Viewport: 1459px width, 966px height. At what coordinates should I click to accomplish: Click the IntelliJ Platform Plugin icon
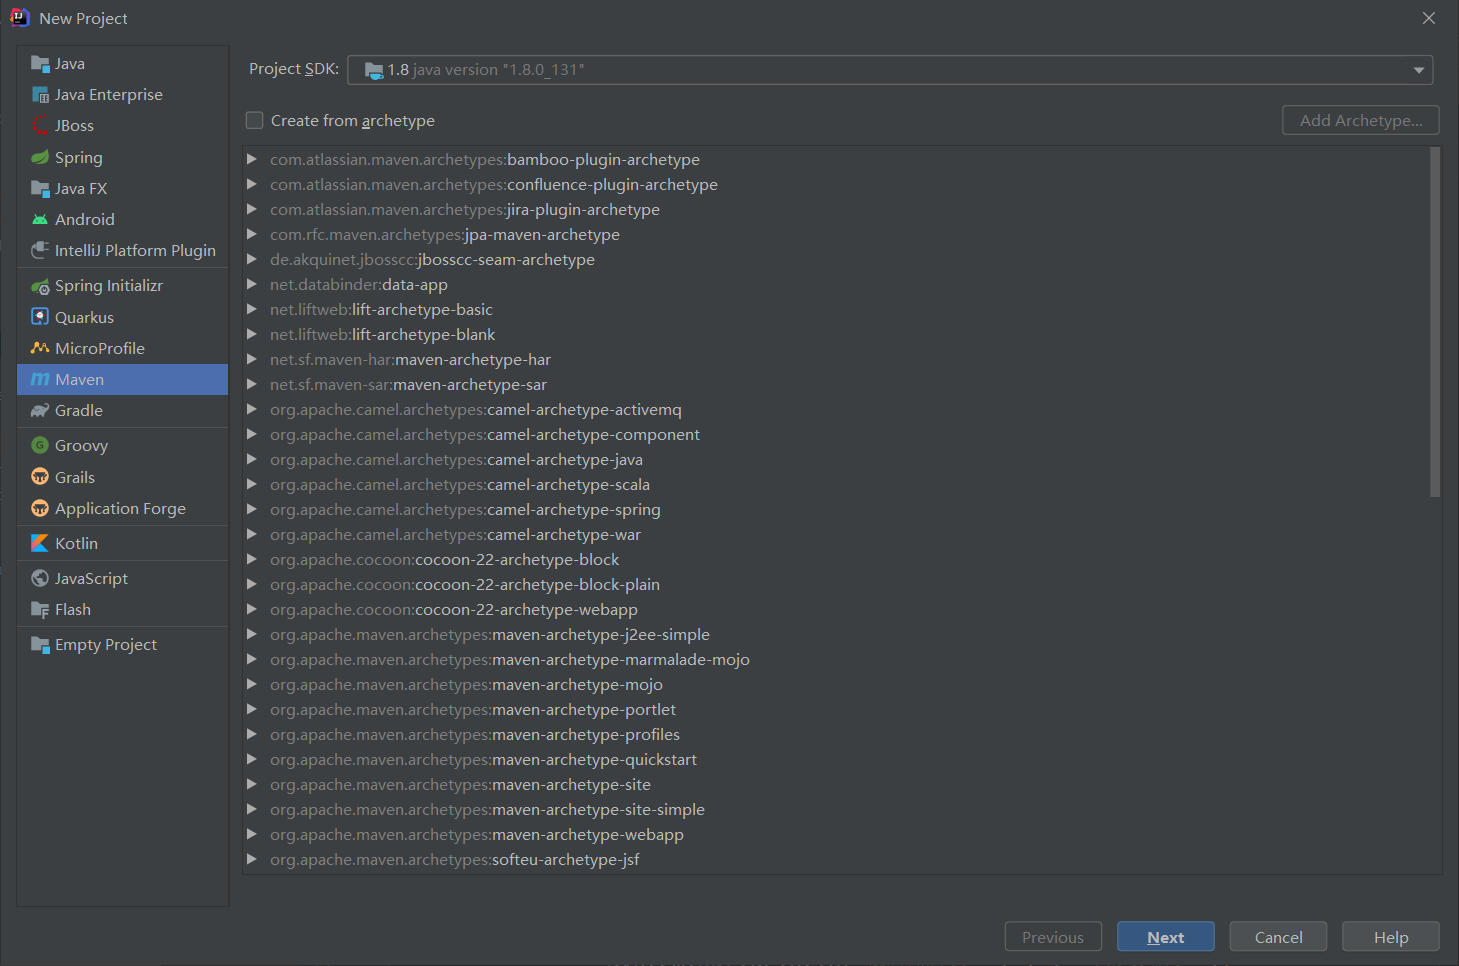pyautogui.click(x=40, y=250)
